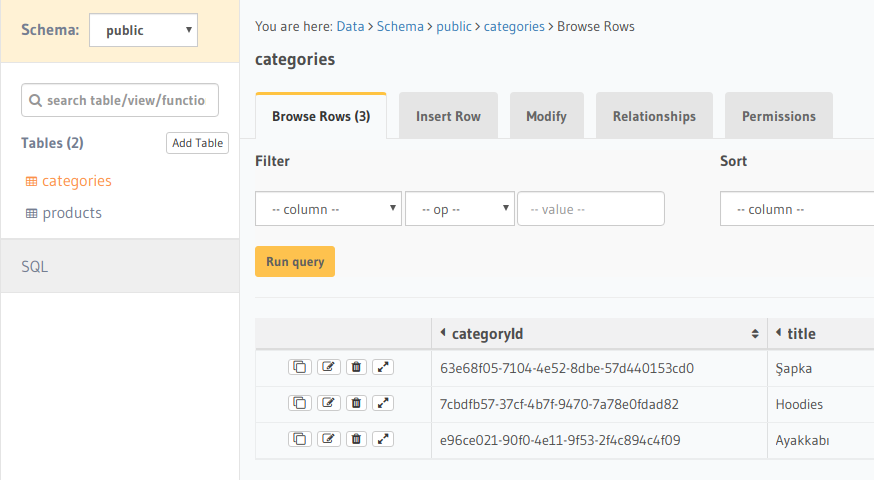This screenshot has height=480, width=874.
Task: Go to the Permissions tab
Action: click(778, 116)
